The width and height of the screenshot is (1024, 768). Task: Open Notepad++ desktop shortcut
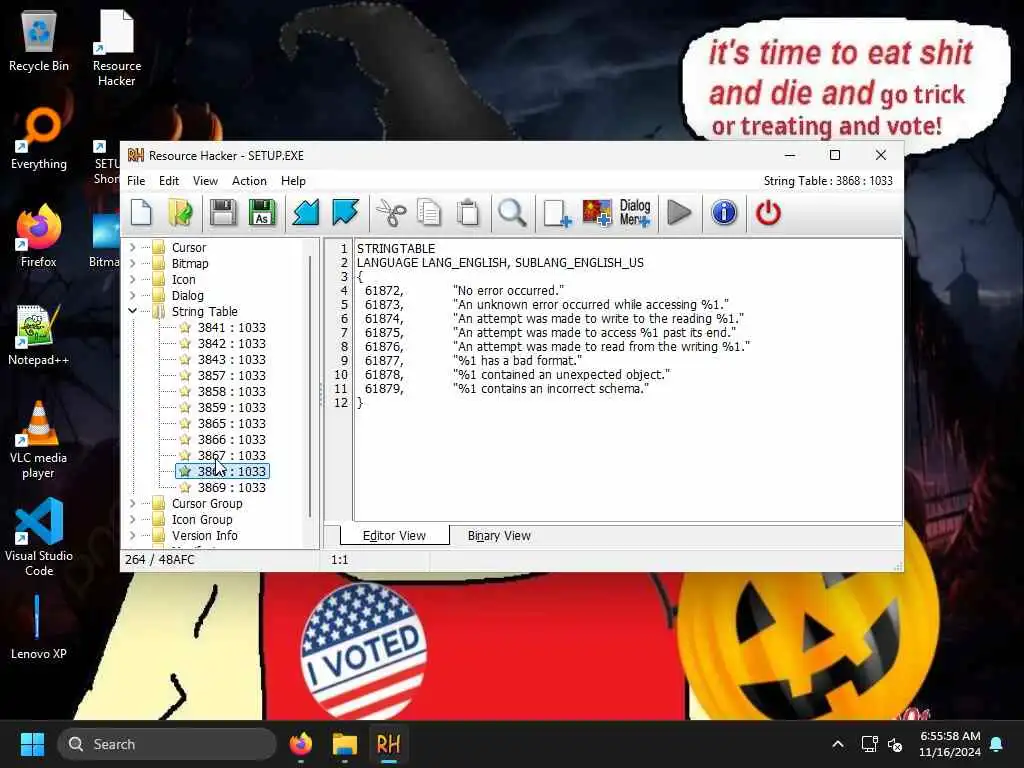tap(39, 334)
